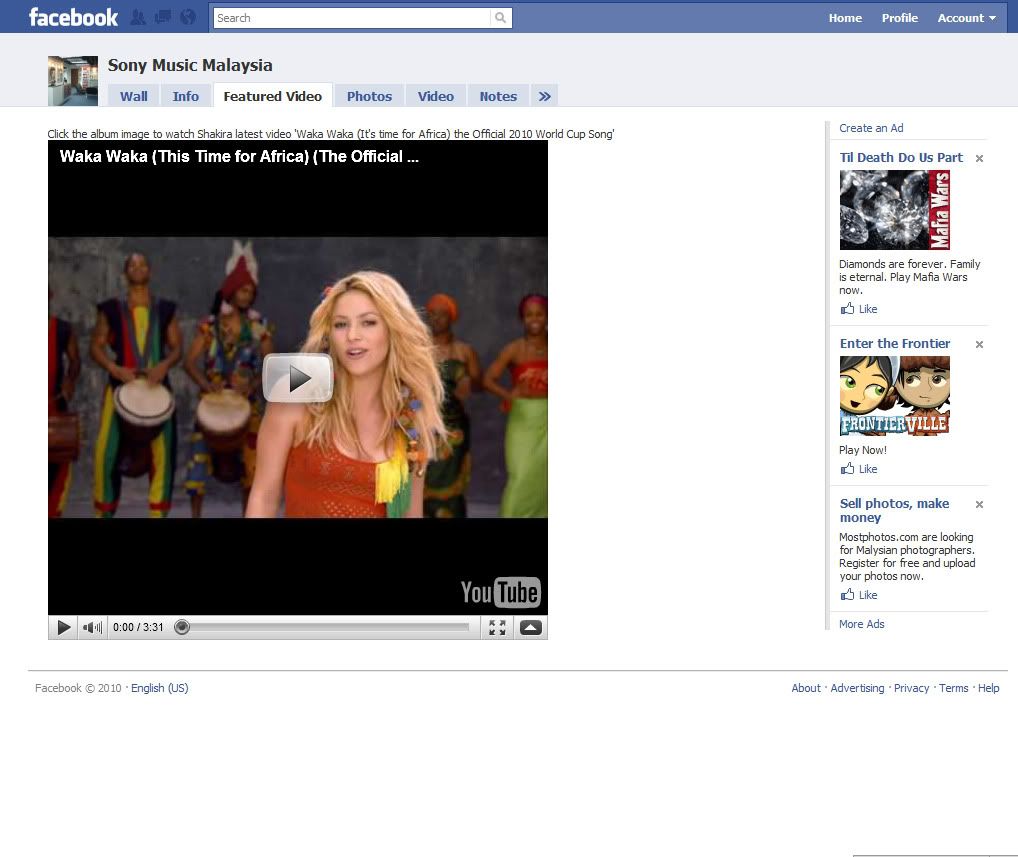The height and width of the screenshot is (857, 1018).
Task: Switch to the Wall tab
Action: 134,96
